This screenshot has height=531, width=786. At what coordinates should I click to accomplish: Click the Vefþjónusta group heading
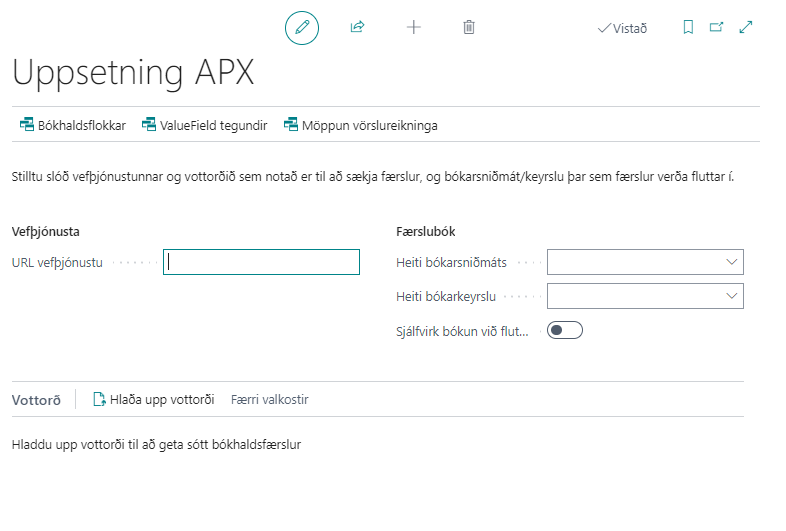pyautogui.click(x=45, y=231)
